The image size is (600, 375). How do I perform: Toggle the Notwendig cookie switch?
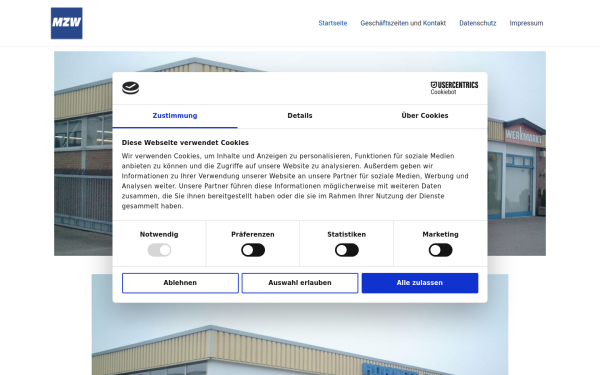[159, 250]
